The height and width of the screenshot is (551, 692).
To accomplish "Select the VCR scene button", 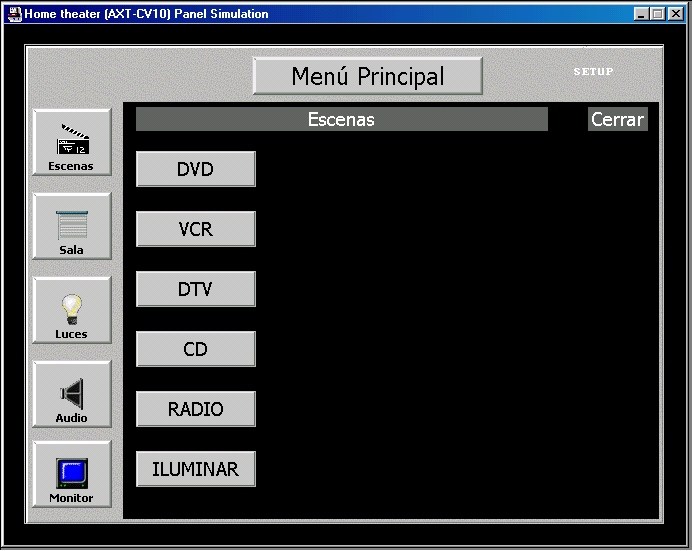I will [196, 229].
